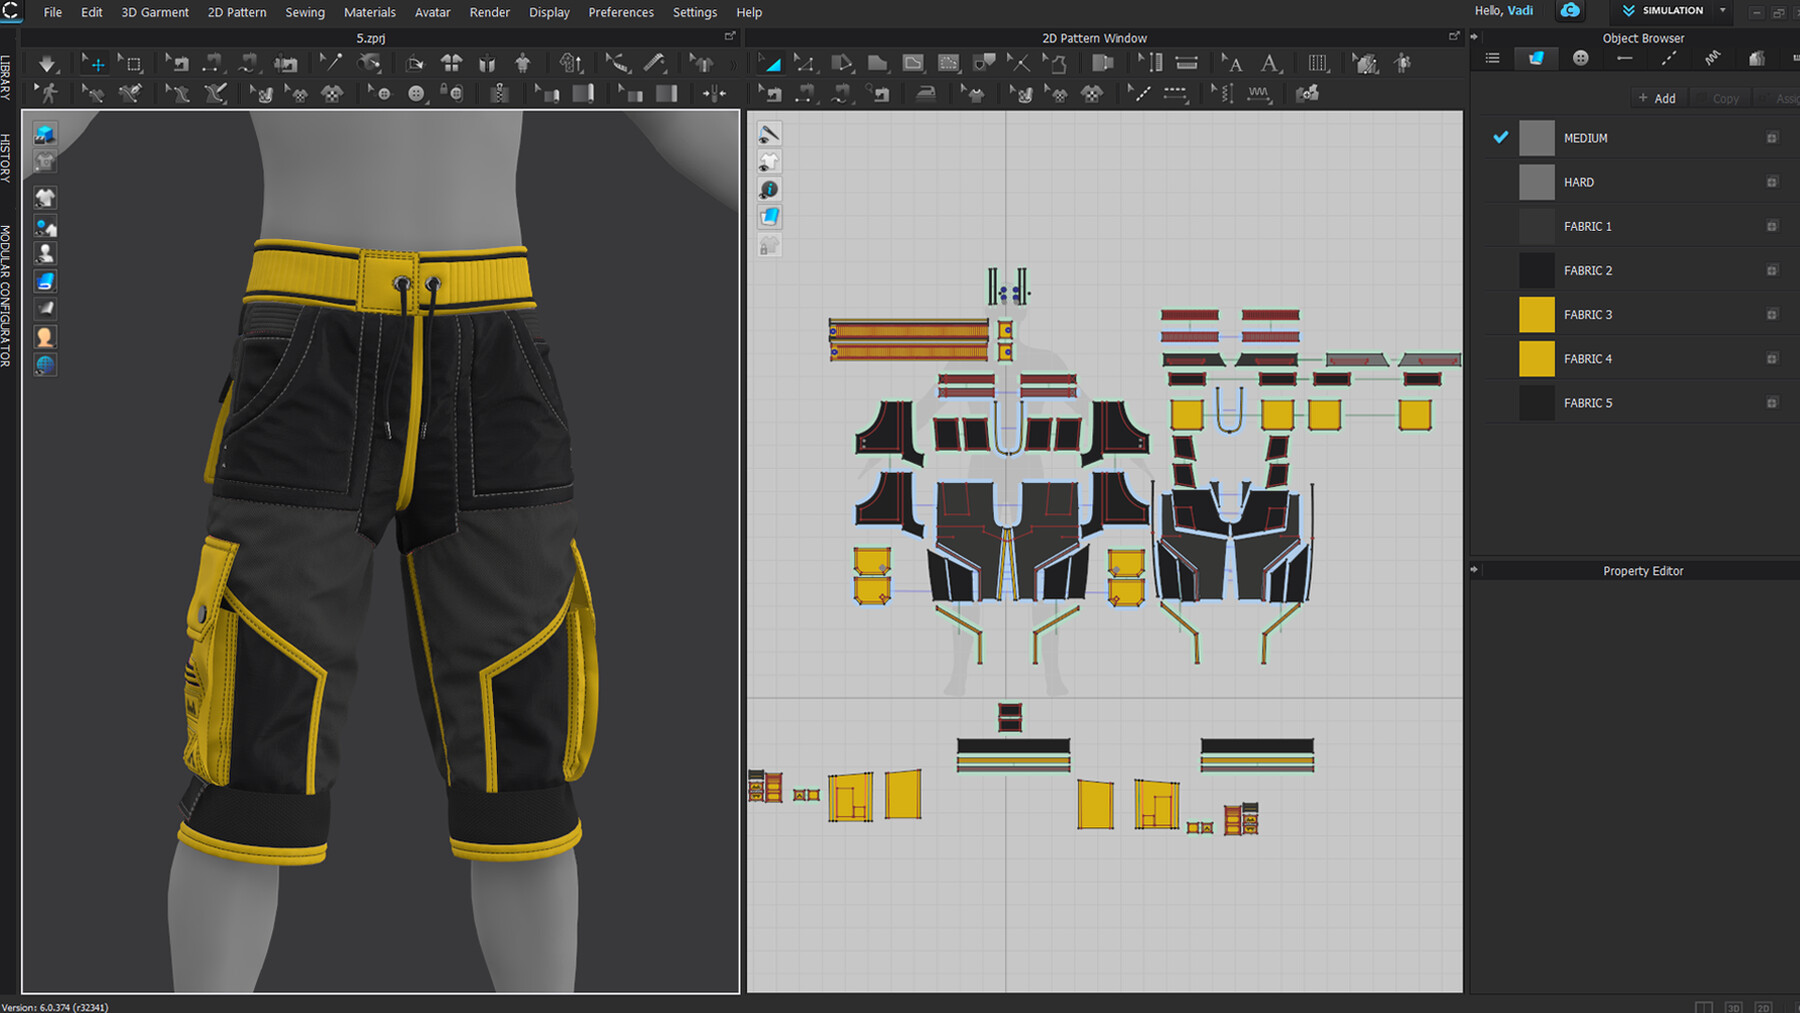Screen dimensions: 1800x1013
Task: Click the yellow swatch of FABRIC 3
Action: point(1536,314)
